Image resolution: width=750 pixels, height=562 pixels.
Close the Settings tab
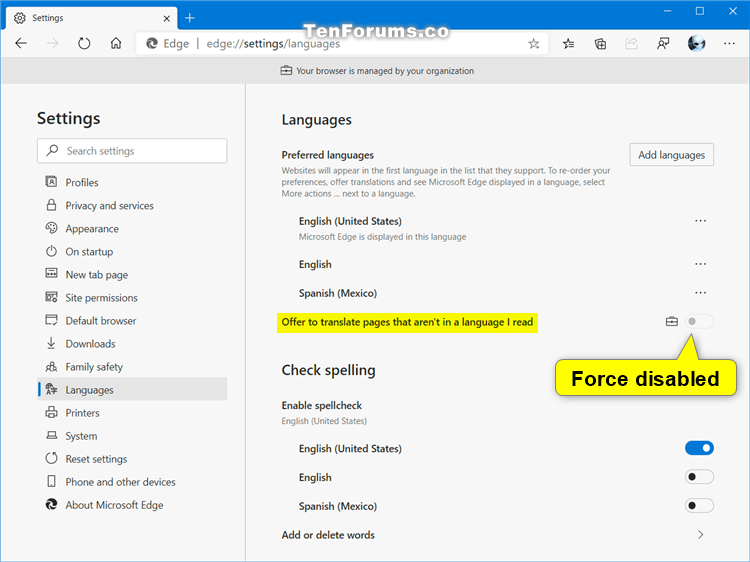click(166, 18)
